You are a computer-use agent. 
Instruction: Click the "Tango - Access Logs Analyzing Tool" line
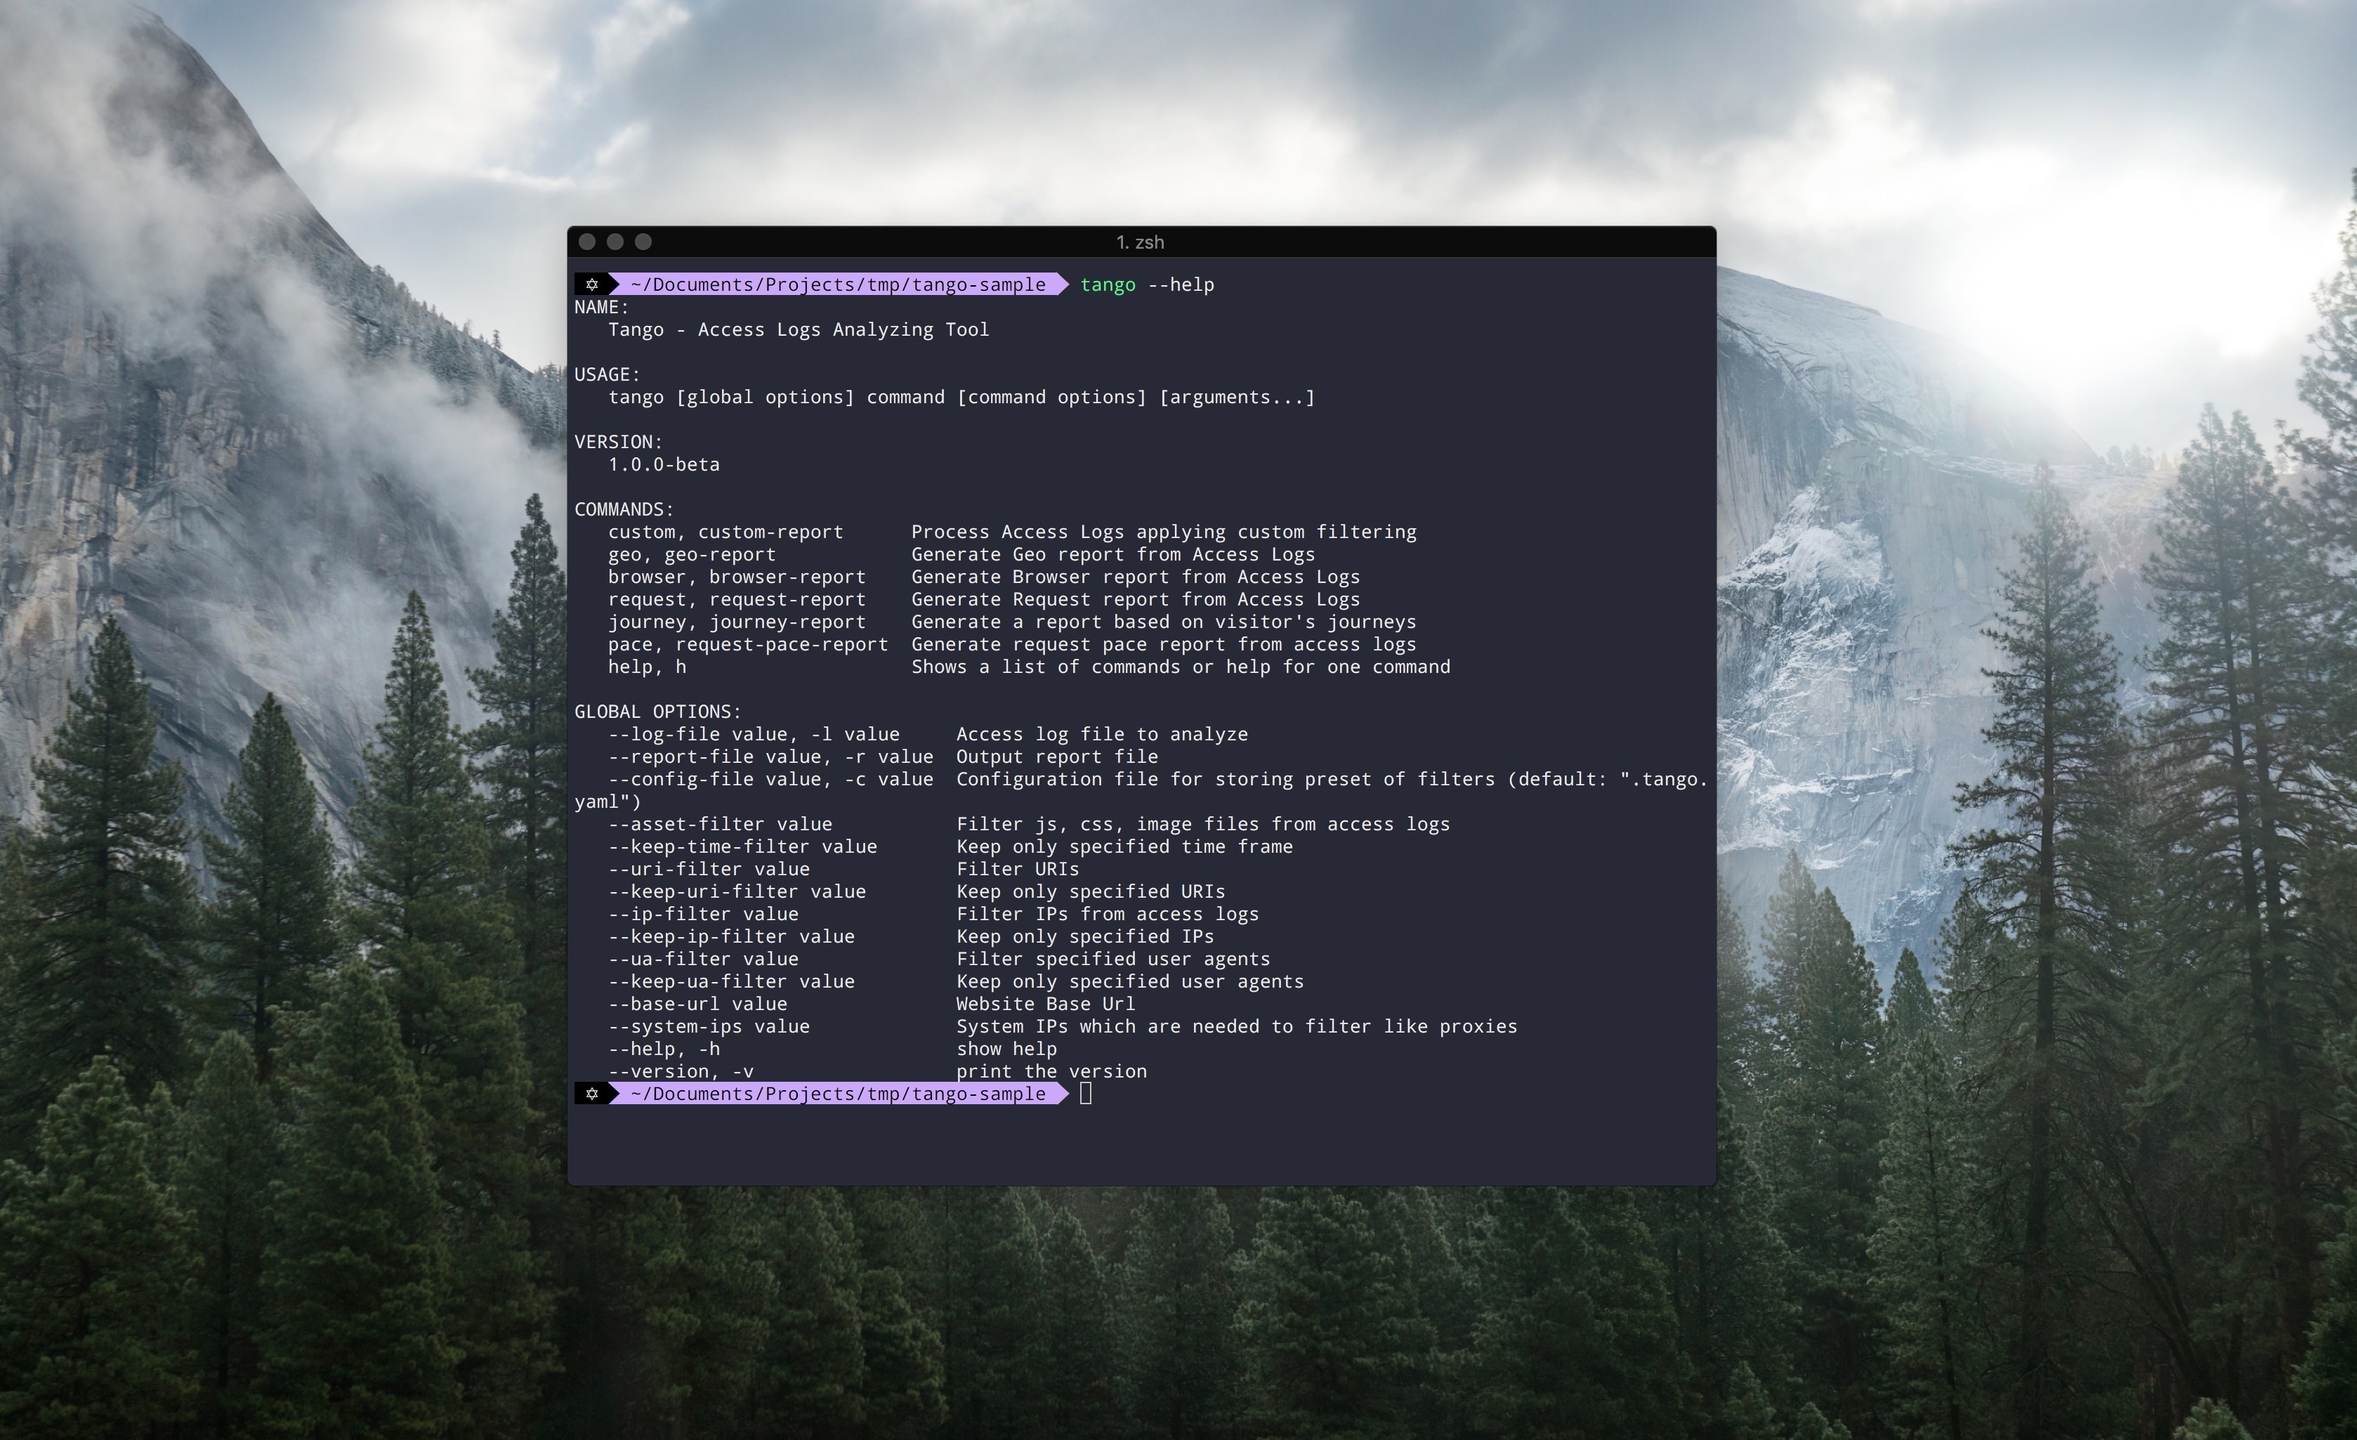tap(798, 330)
